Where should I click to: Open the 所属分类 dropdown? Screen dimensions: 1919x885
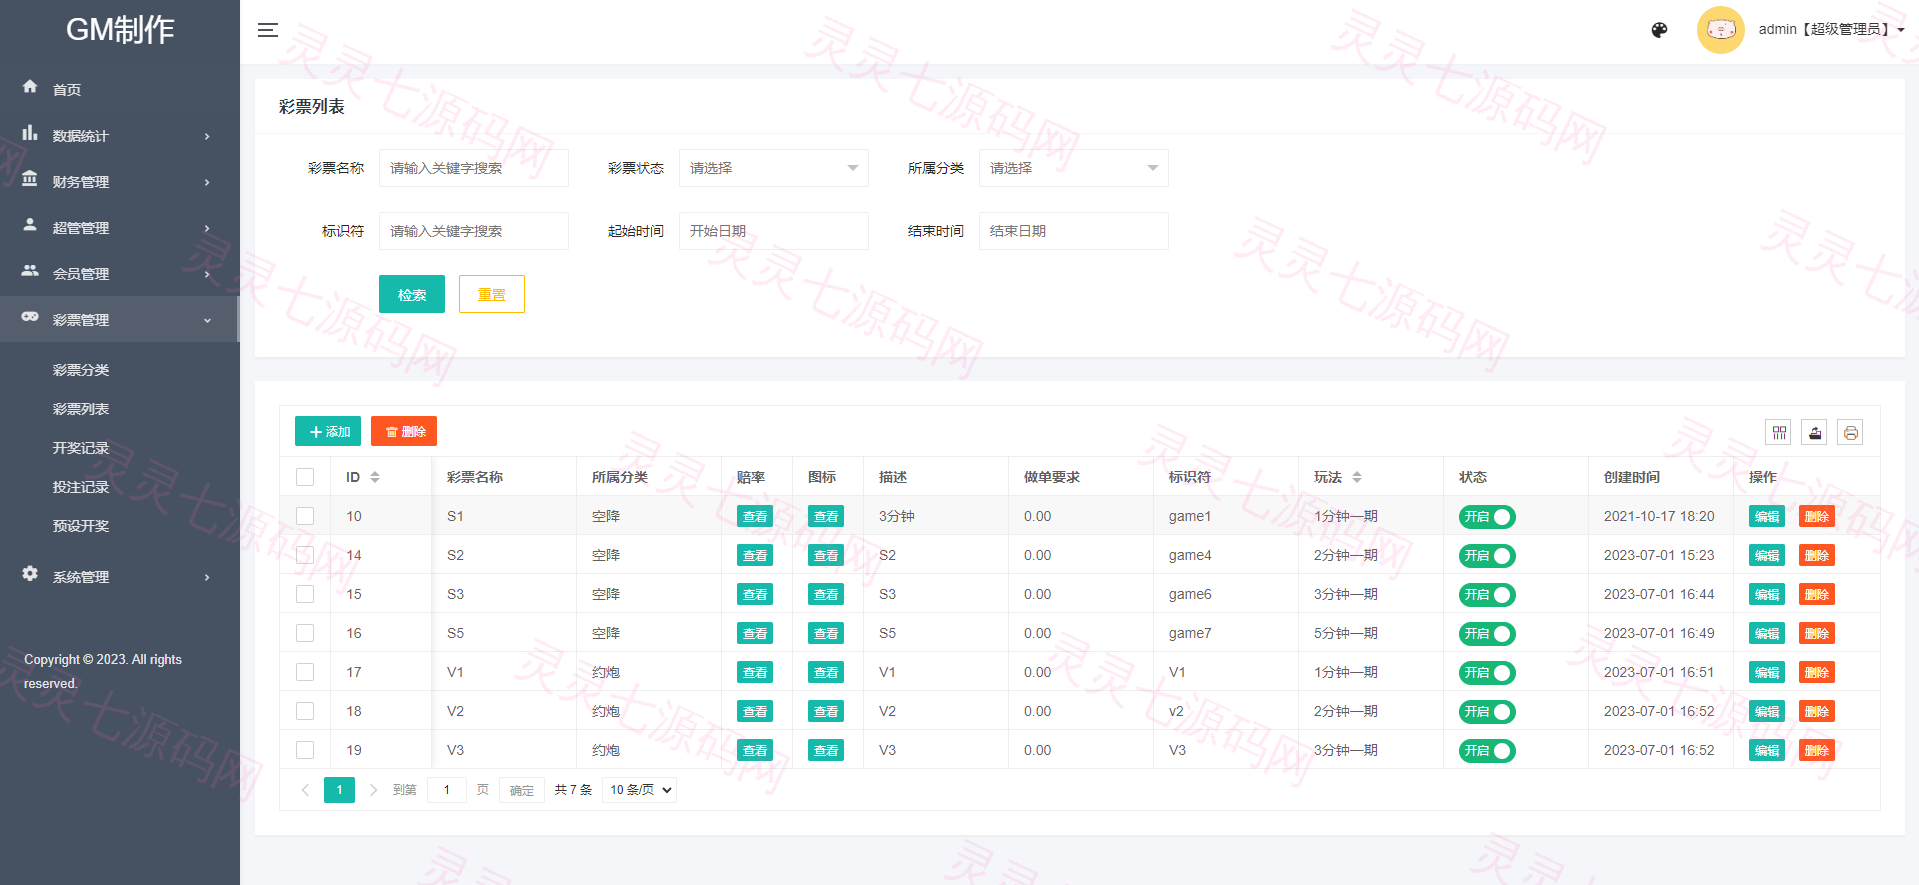[1074, 168]
